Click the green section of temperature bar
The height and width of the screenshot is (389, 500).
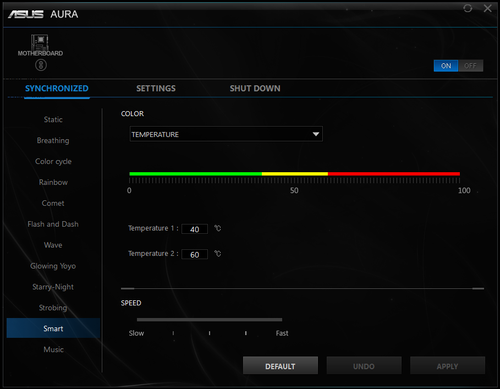pyautogui.click(x=196, y=174)
